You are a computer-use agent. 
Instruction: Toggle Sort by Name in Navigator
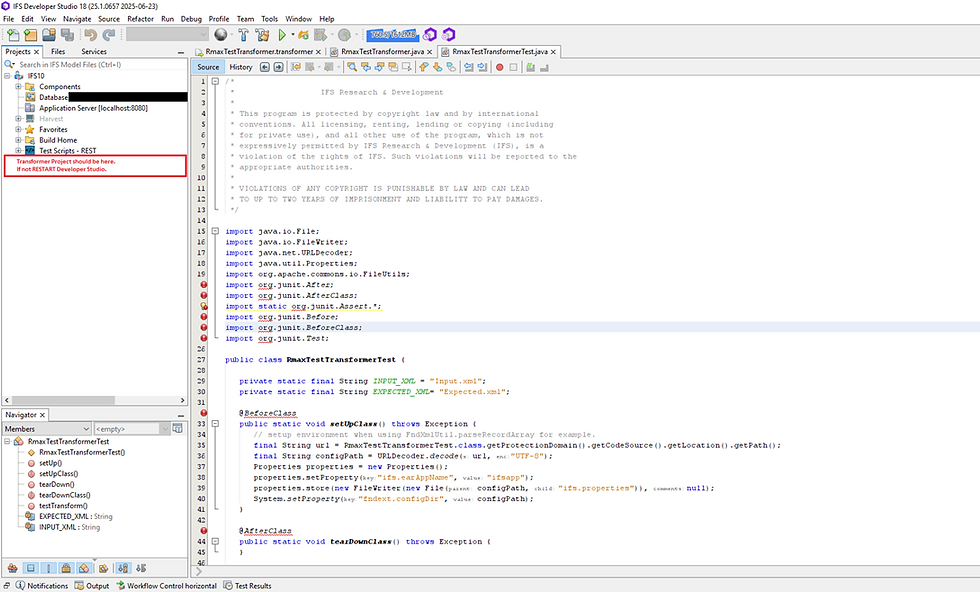123,568
